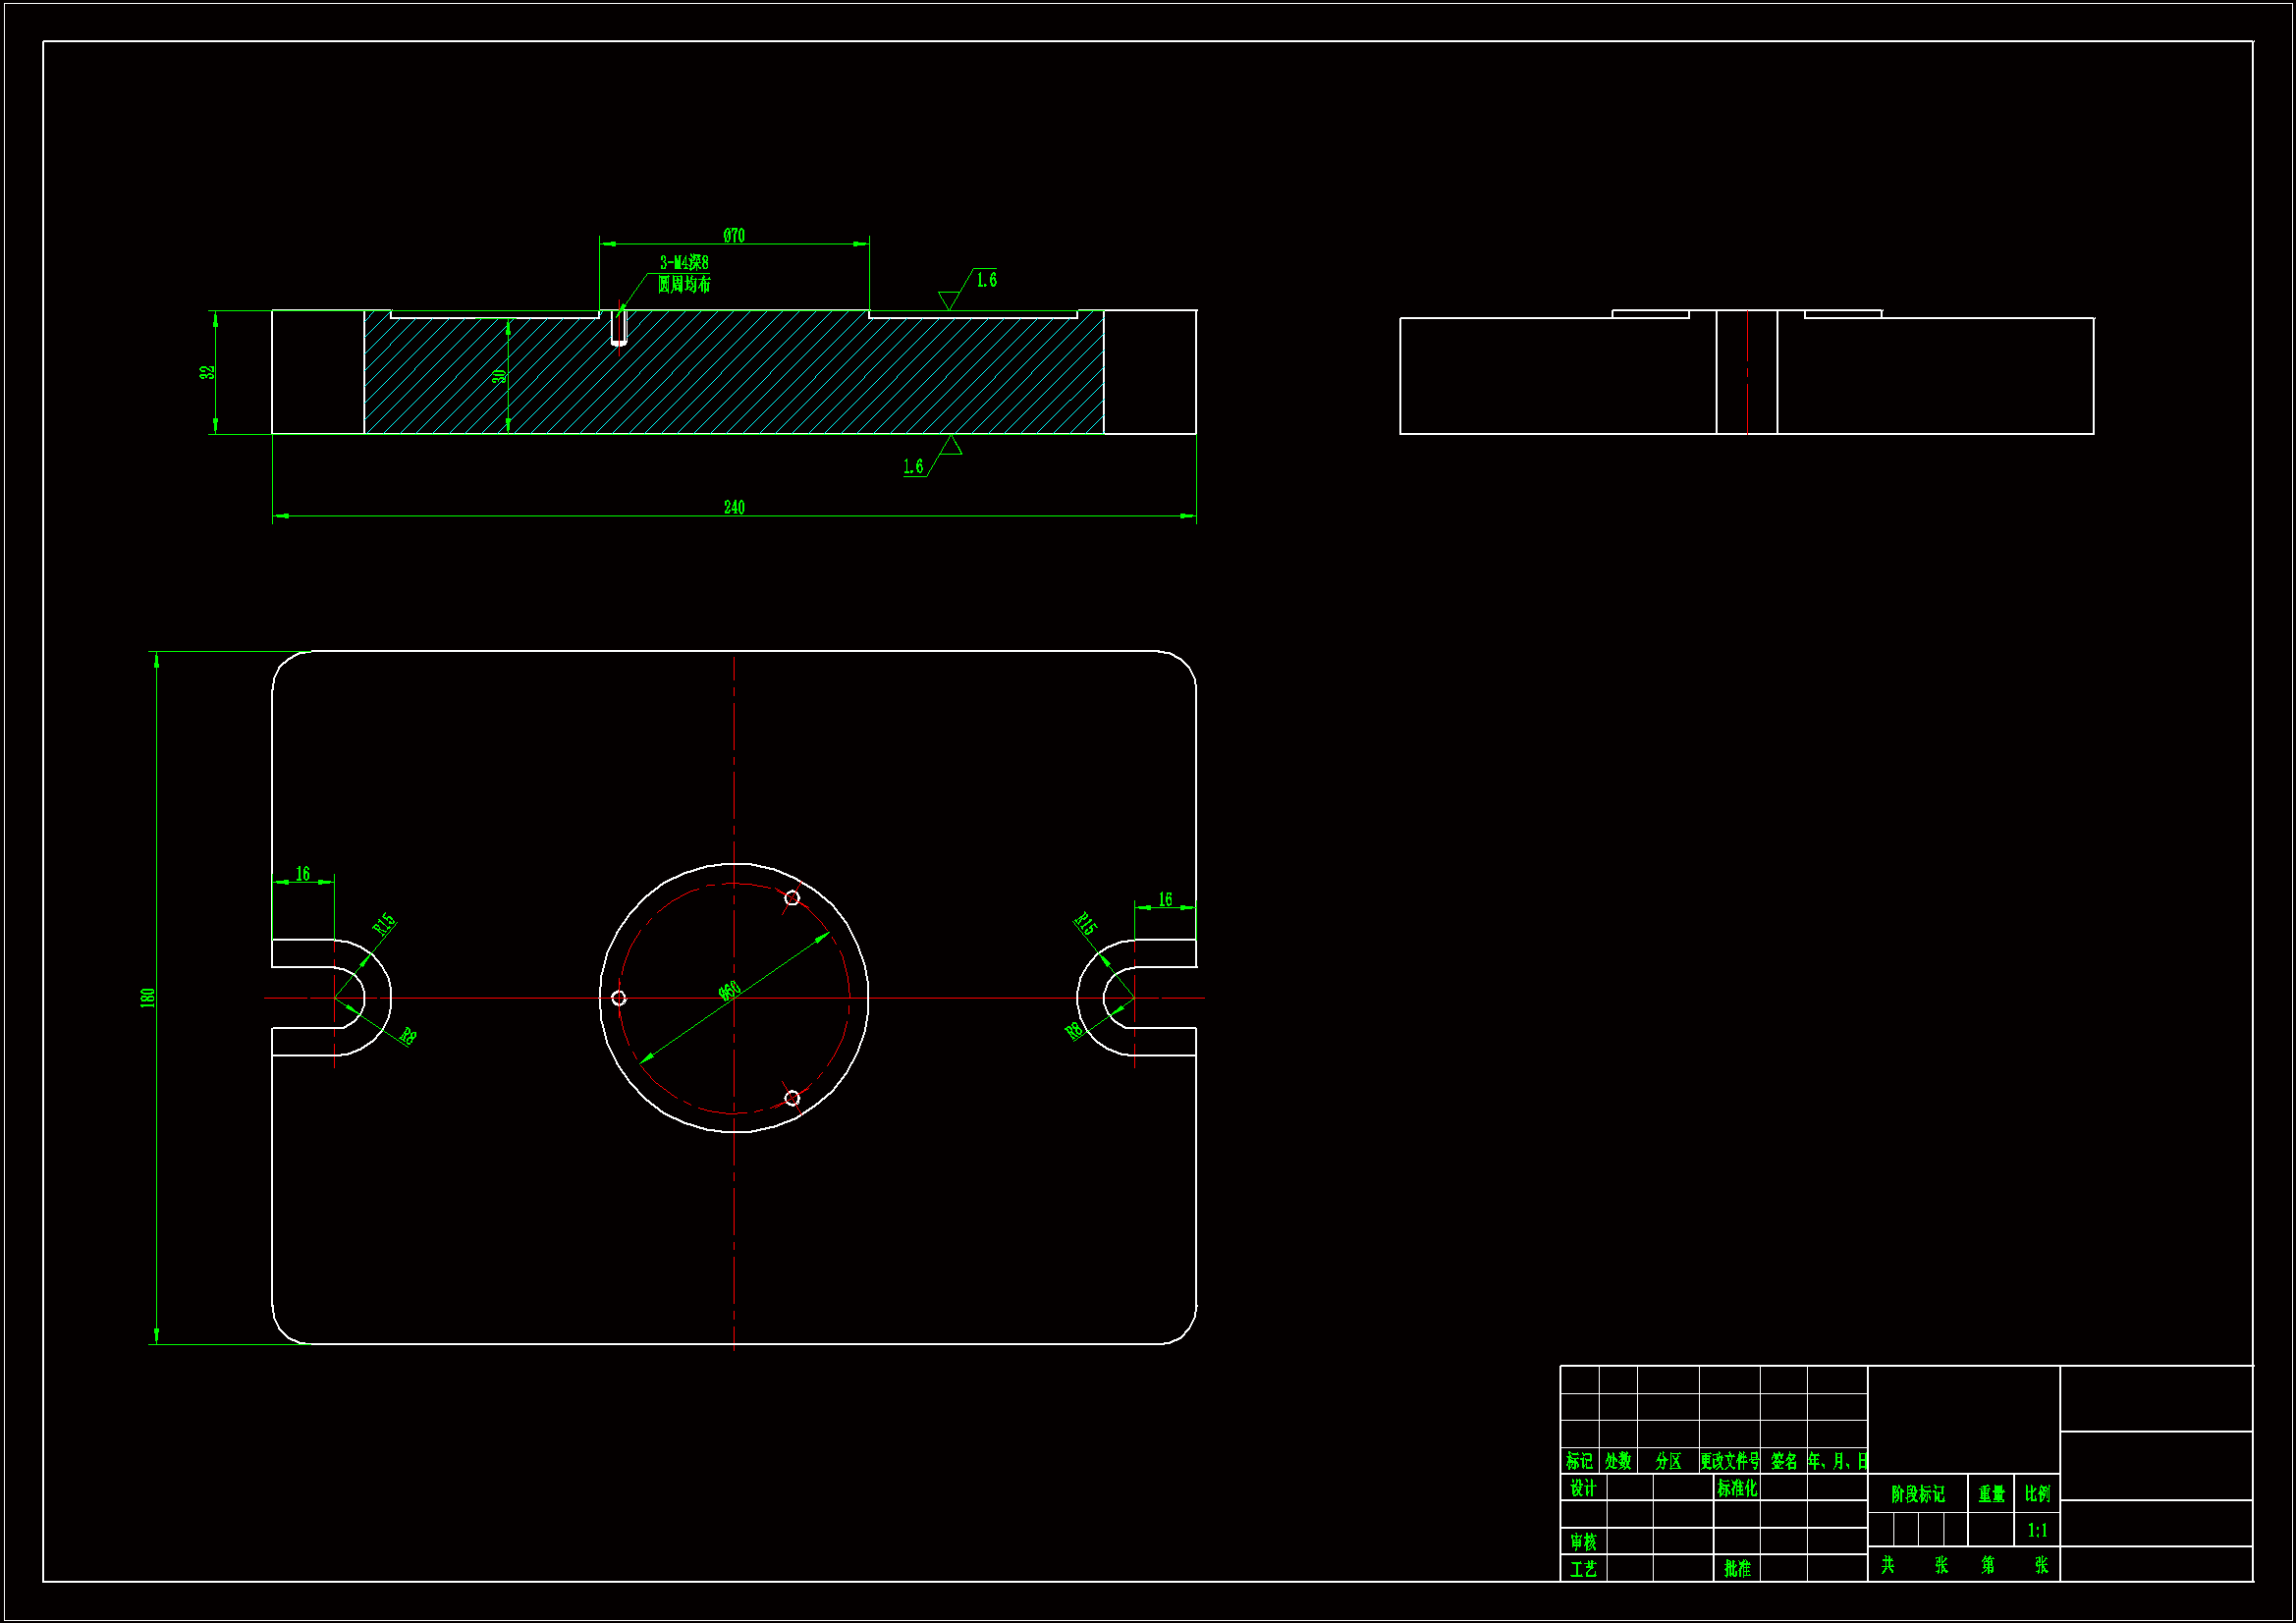Select the 32 thickness dimension text
The height and width of the screenshot is (1623, 2296).
click(x=207, y=372)
